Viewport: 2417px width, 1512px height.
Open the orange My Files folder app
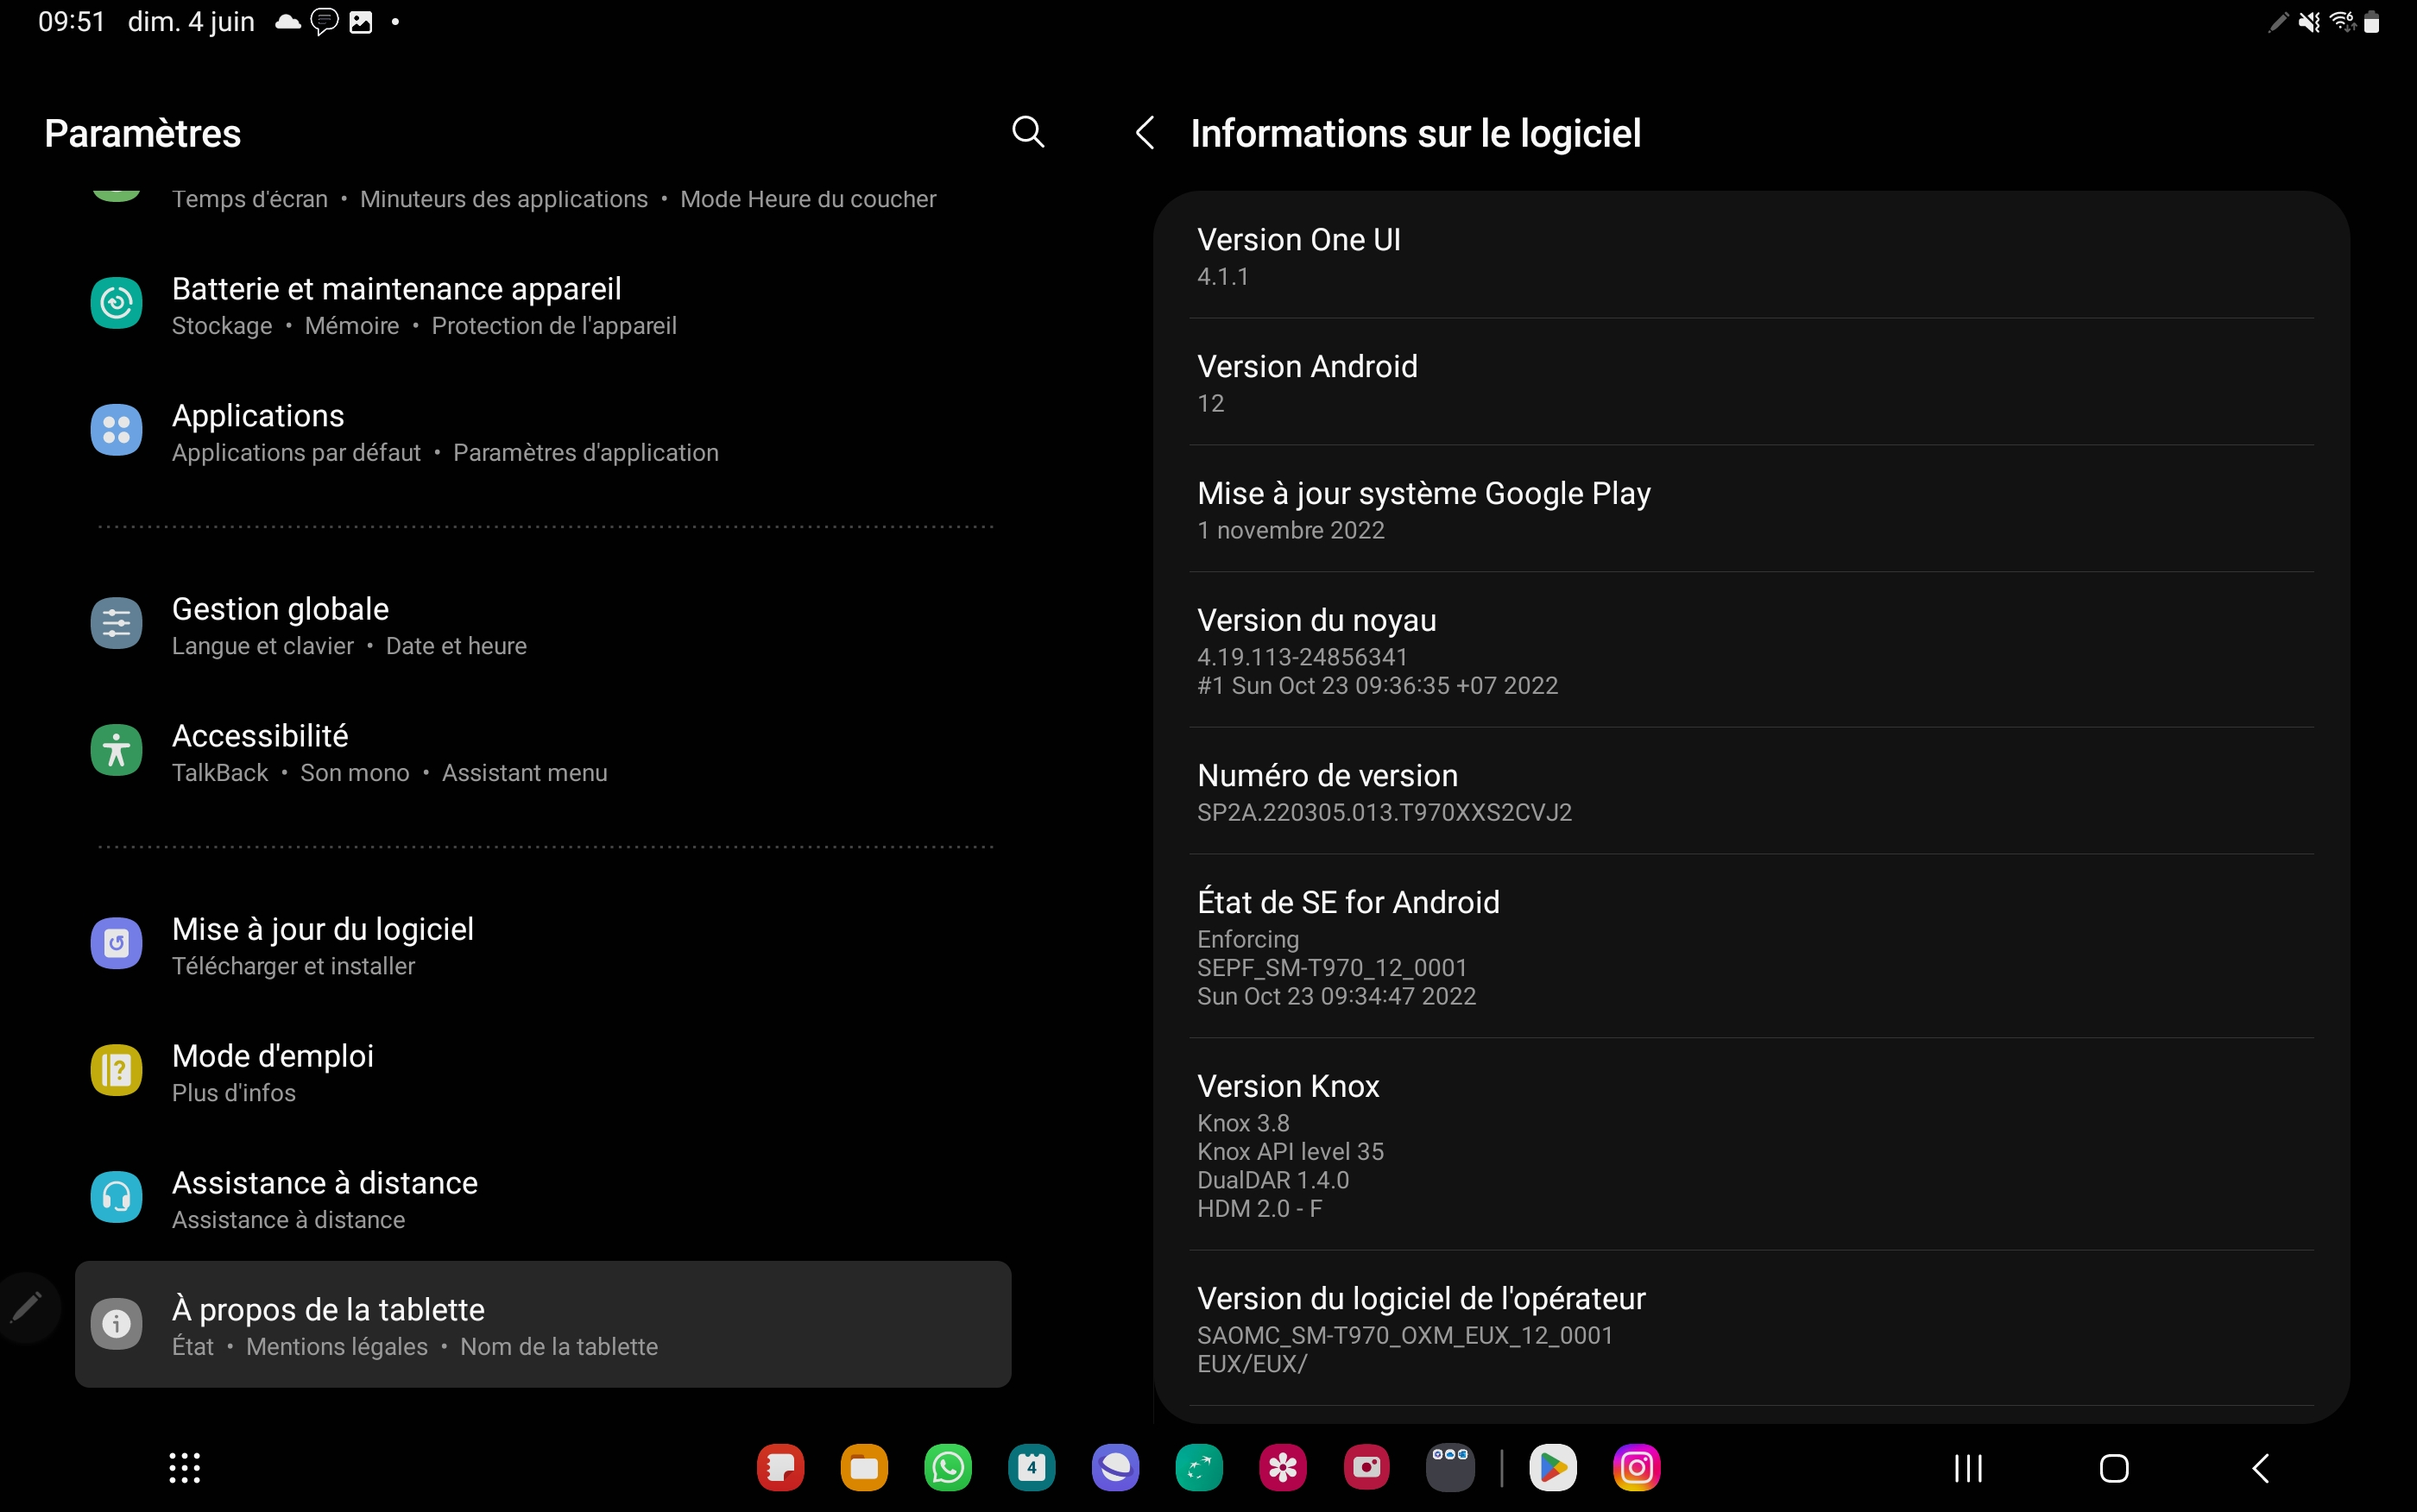[x=864, y=1468]
